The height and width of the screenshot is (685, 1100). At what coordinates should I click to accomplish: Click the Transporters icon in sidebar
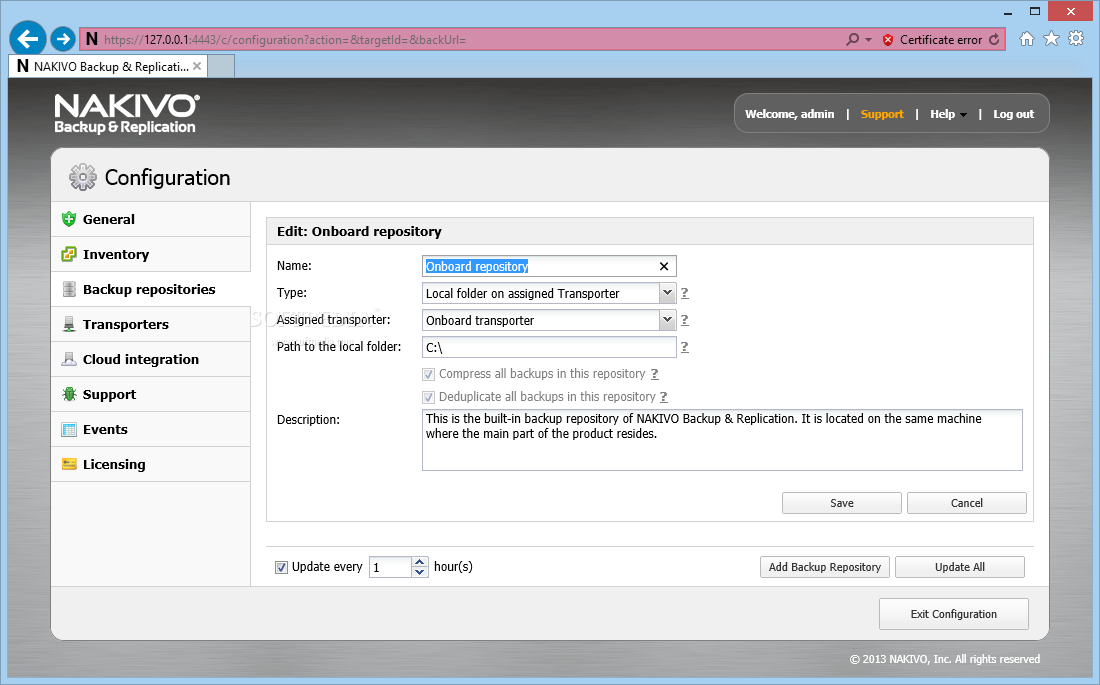tap(69, 324)
